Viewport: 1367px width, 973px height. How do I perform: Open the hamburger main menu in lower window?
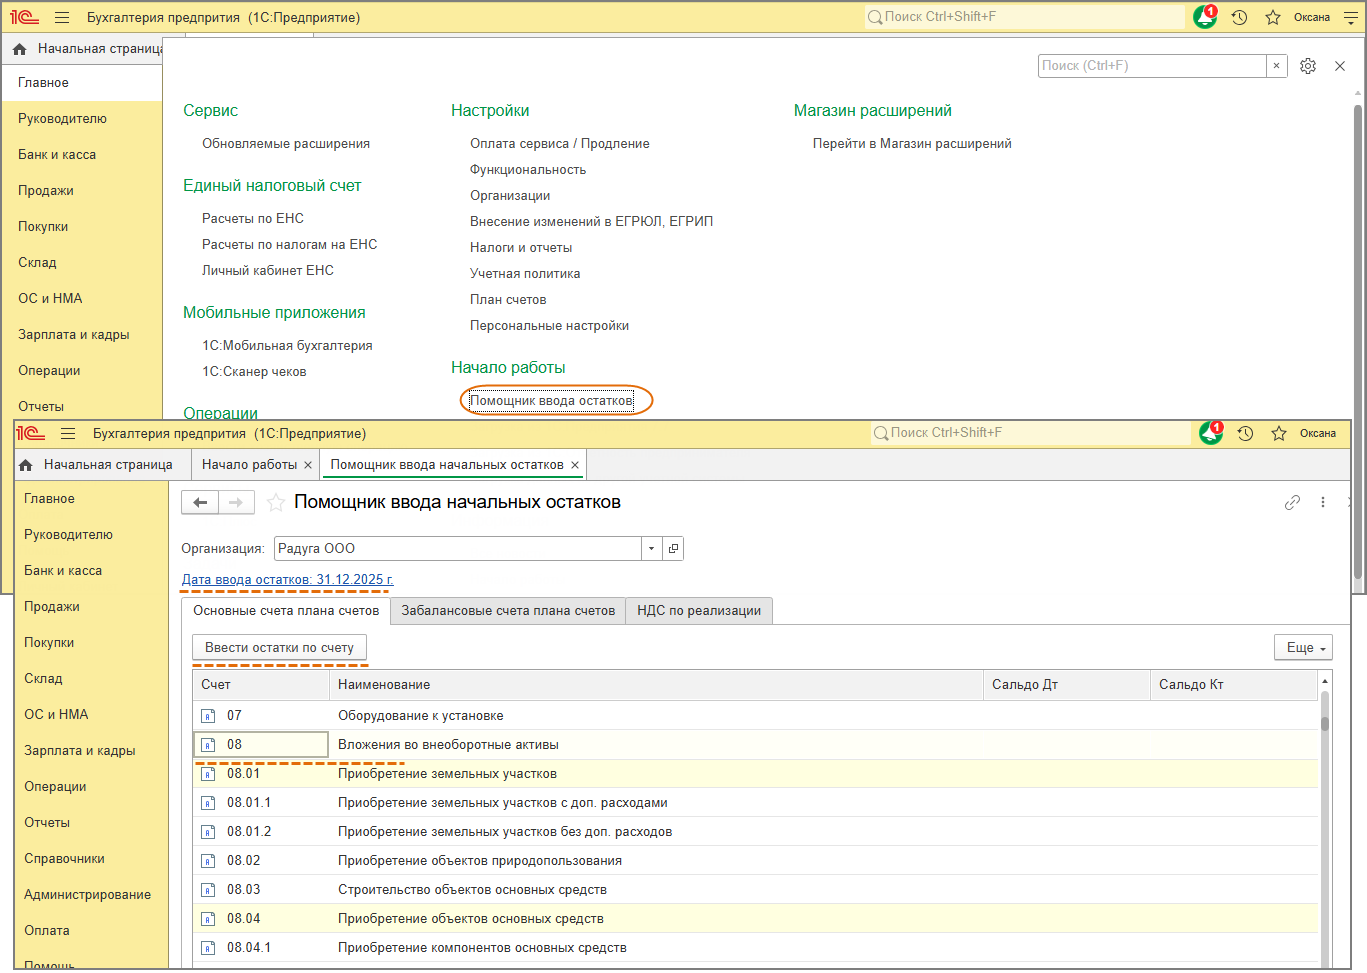tap(68, 433)
